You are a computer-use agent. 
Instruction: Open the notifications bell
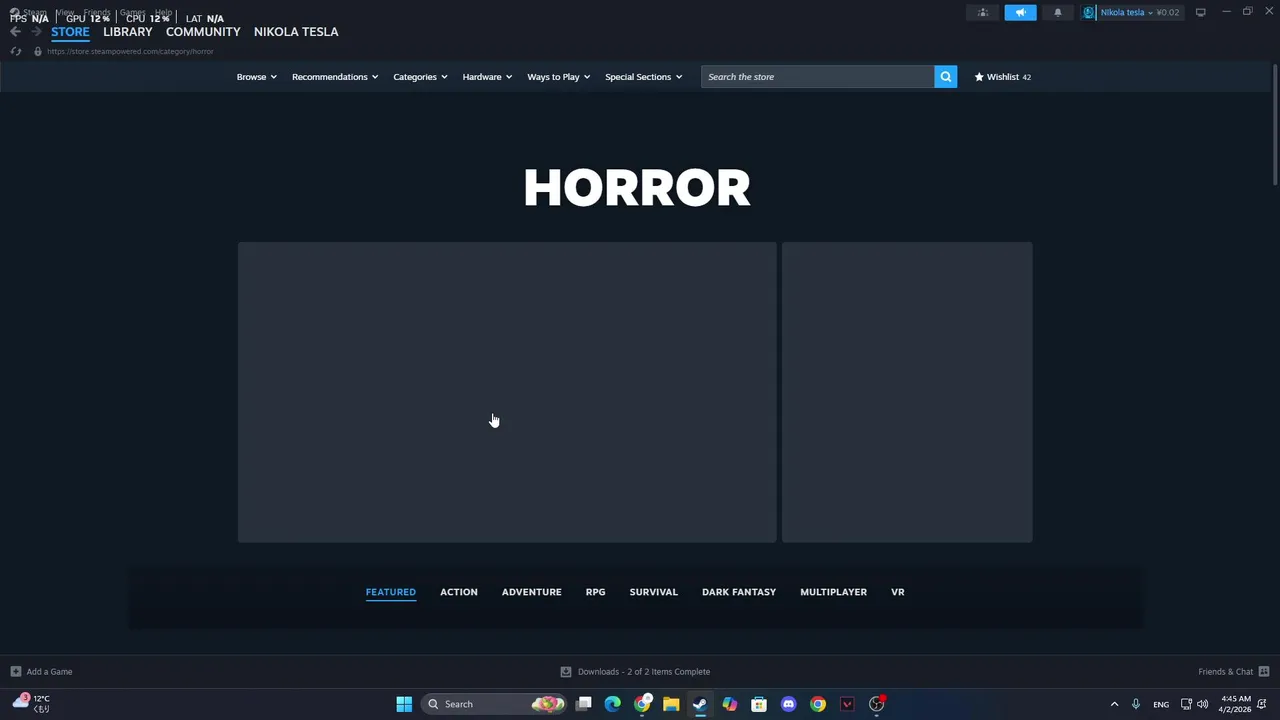1057,12
